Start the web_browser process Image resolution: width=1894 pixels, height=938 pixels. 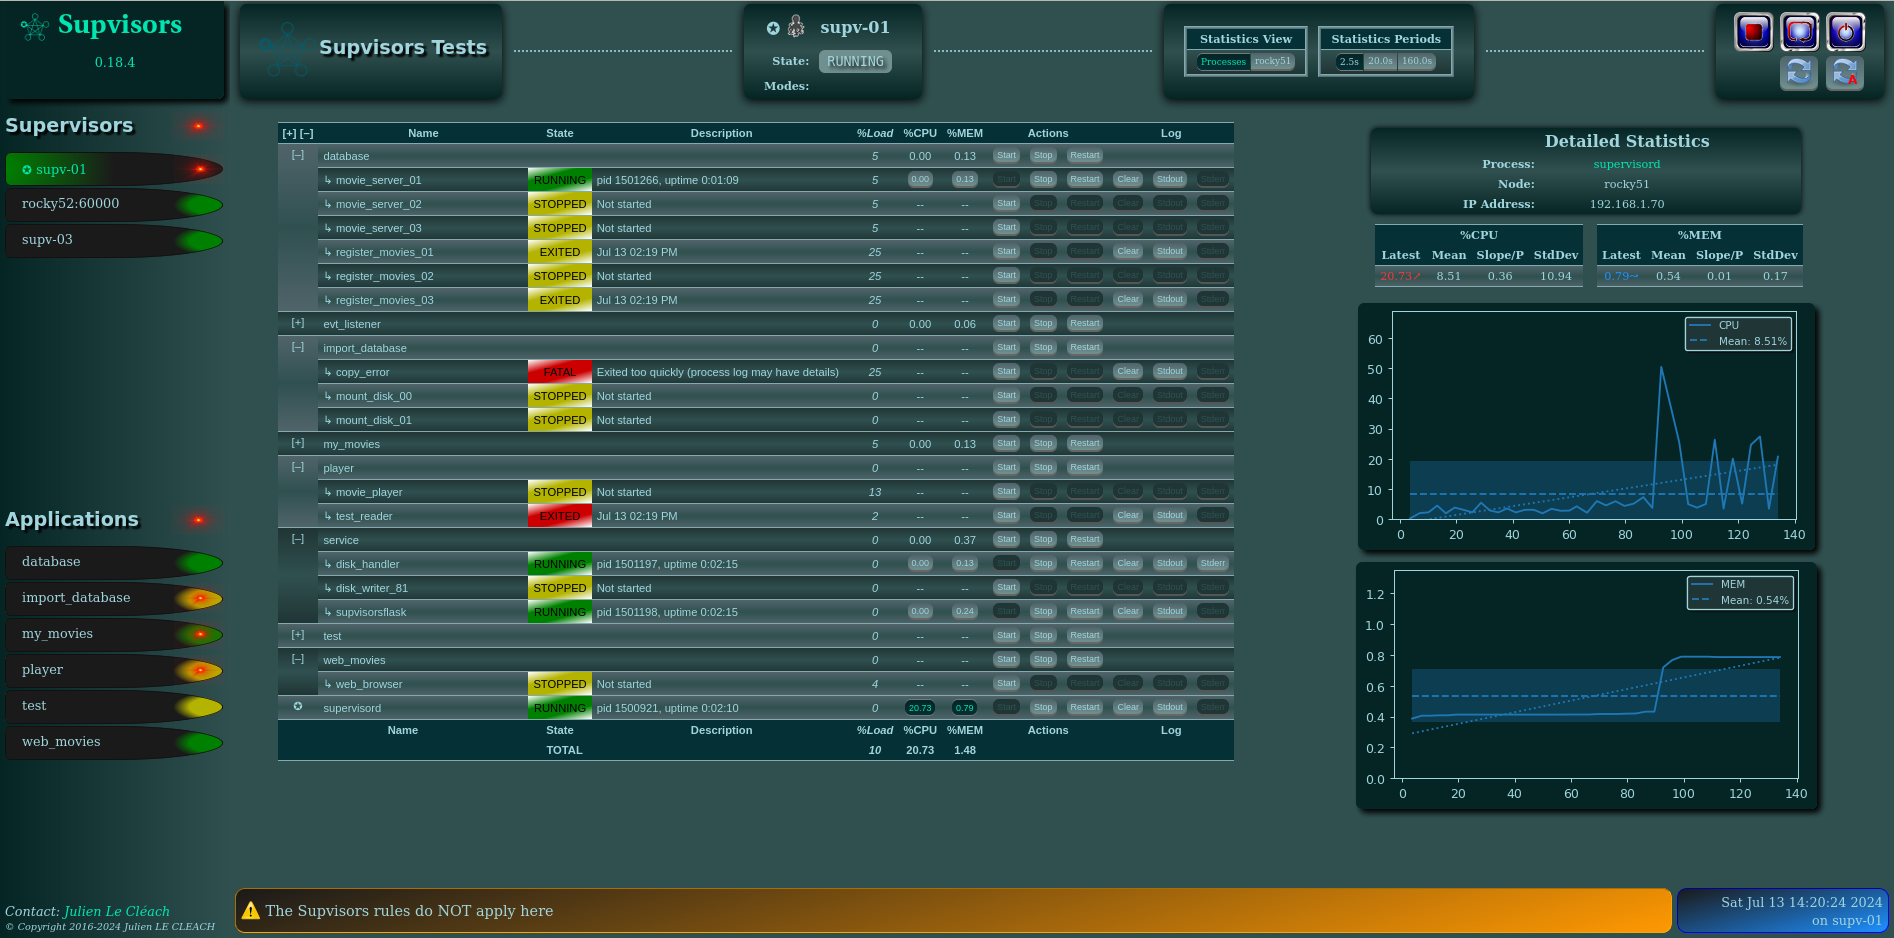[1006, 684]
